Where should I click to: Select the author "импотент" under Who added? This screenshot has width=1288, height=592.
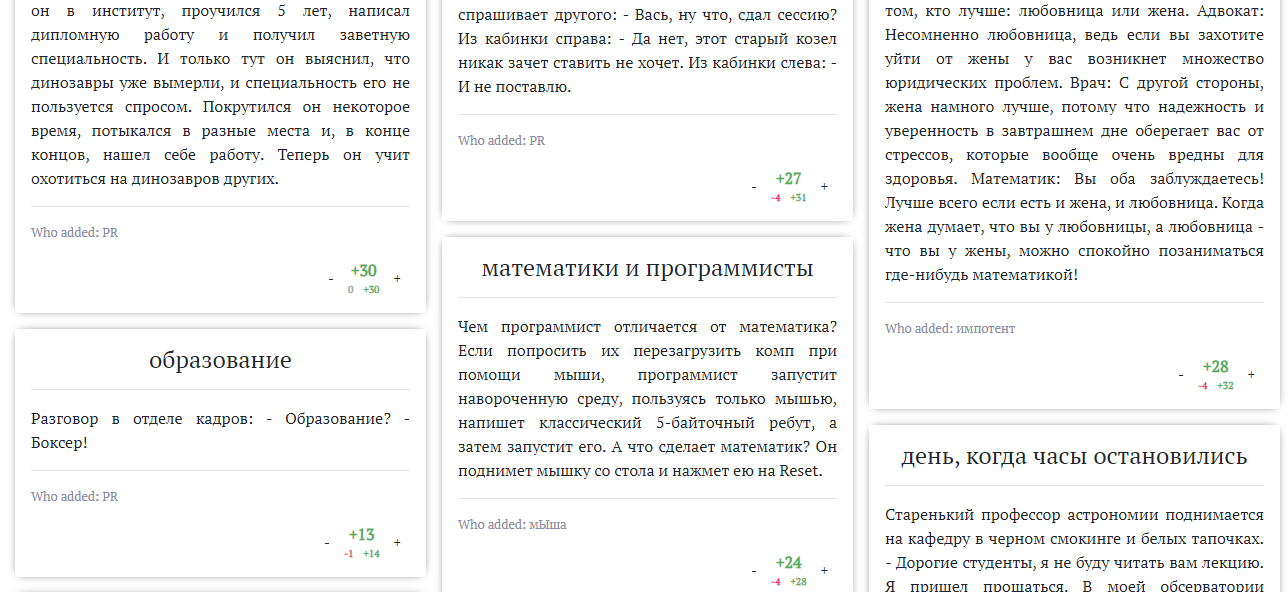pos(985,329)
